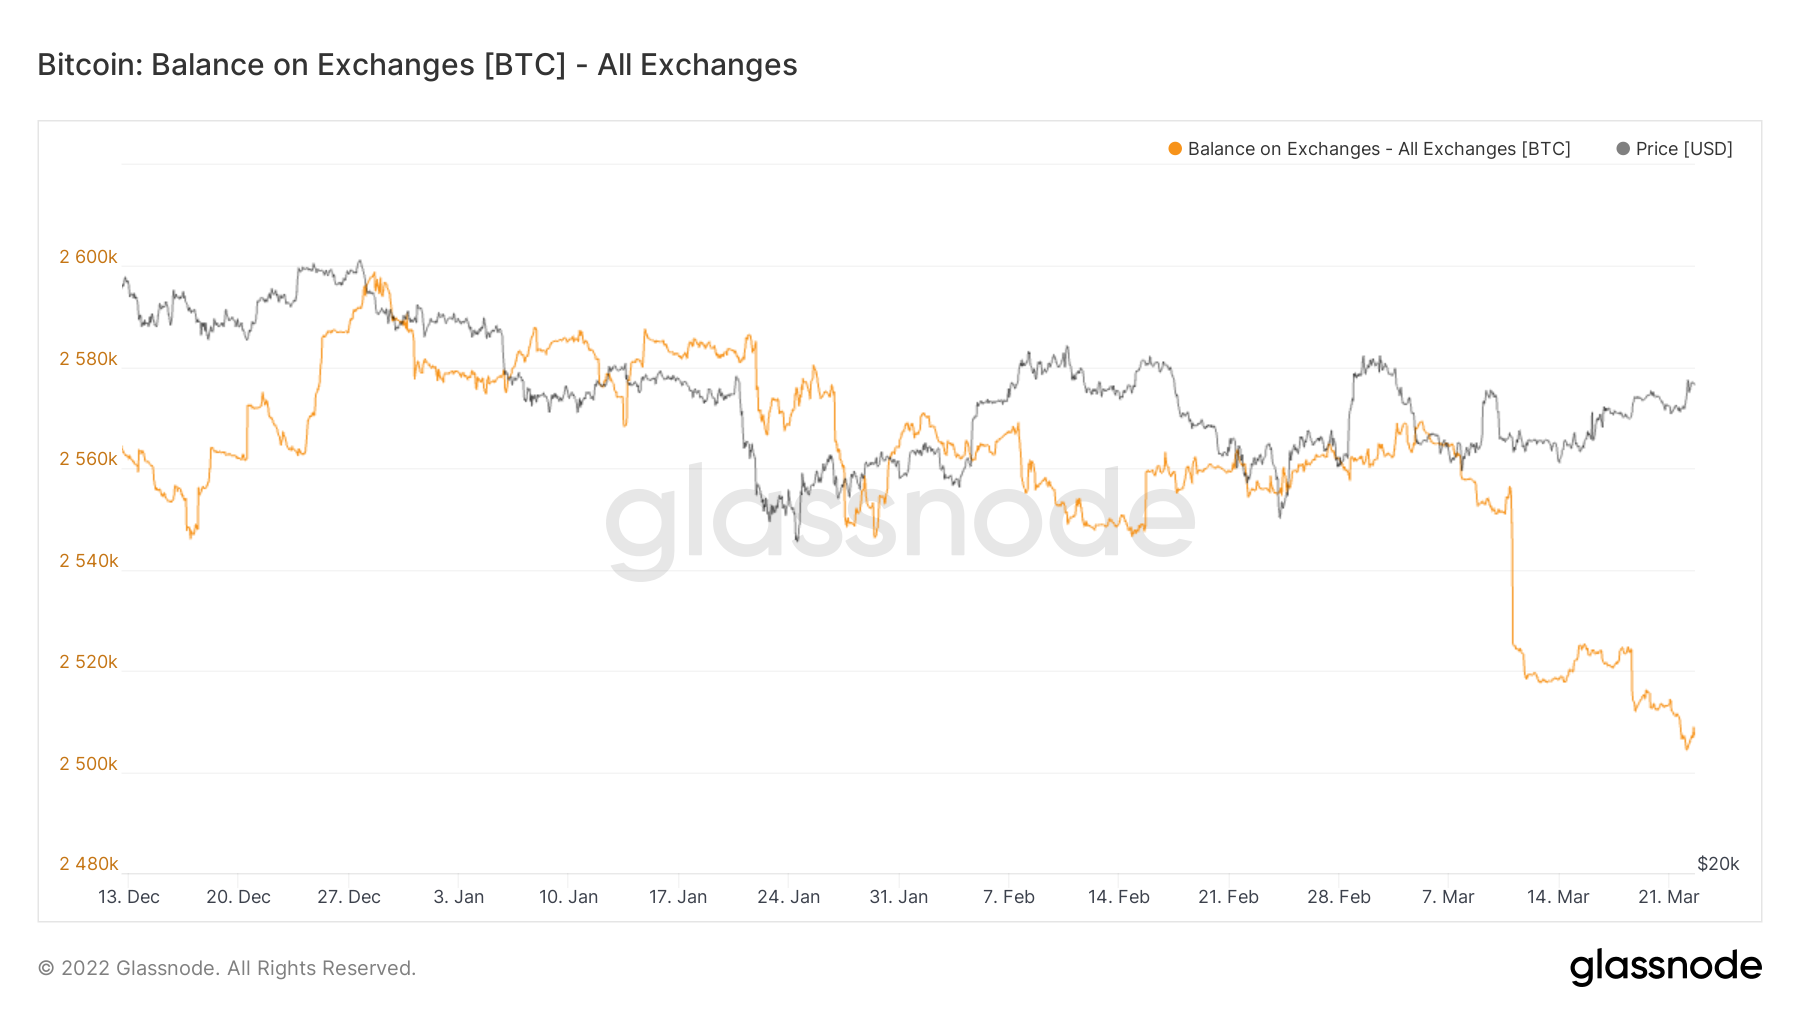Click the 27. Dec date label
The height and width of the screenshot is (1013, 1800).
click(x=349, y=897)
